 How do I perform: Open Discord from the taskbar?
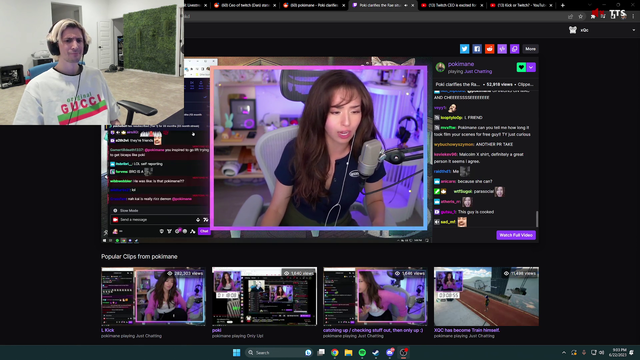(390, 353)
